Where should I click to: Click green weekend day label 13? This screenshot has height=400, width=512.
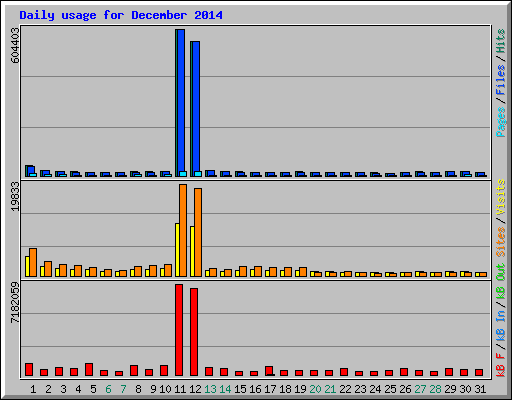[210, 389]
